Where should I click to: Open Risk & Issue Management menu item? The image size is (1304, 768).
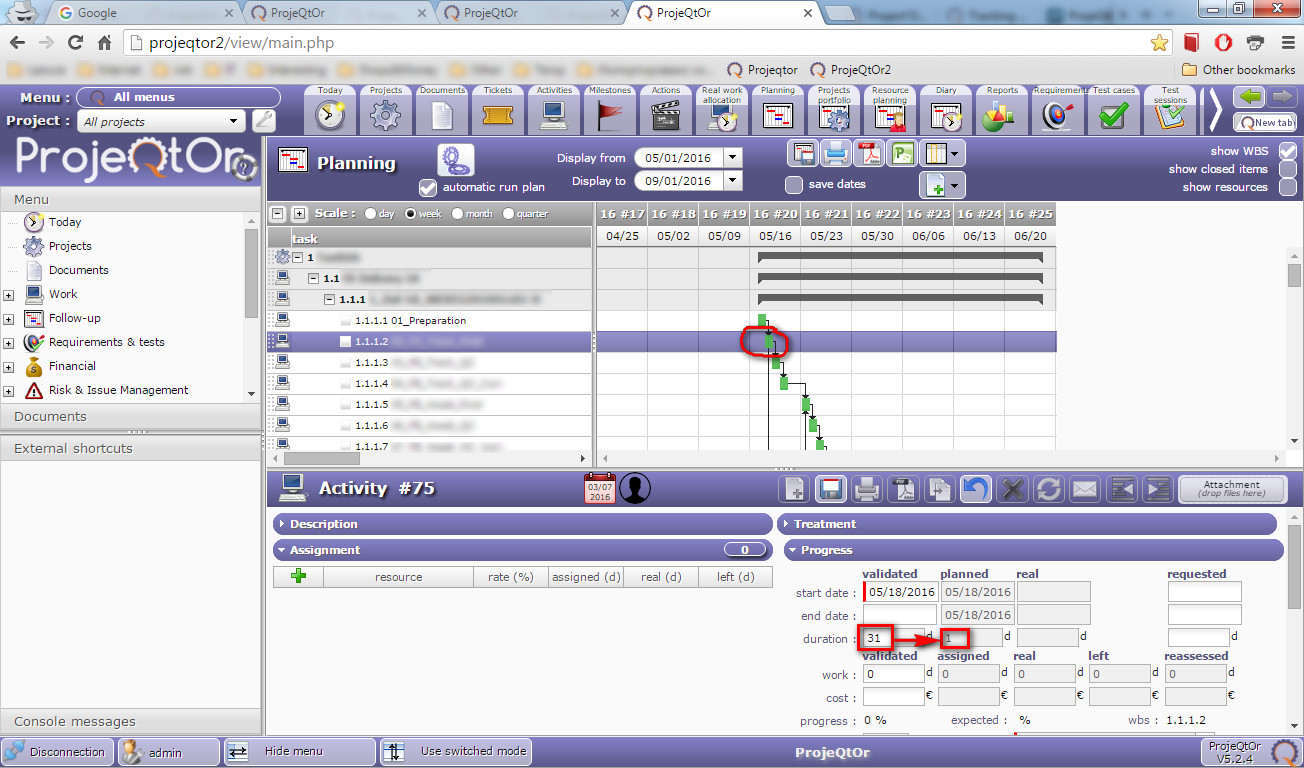[x=118, y=390]
